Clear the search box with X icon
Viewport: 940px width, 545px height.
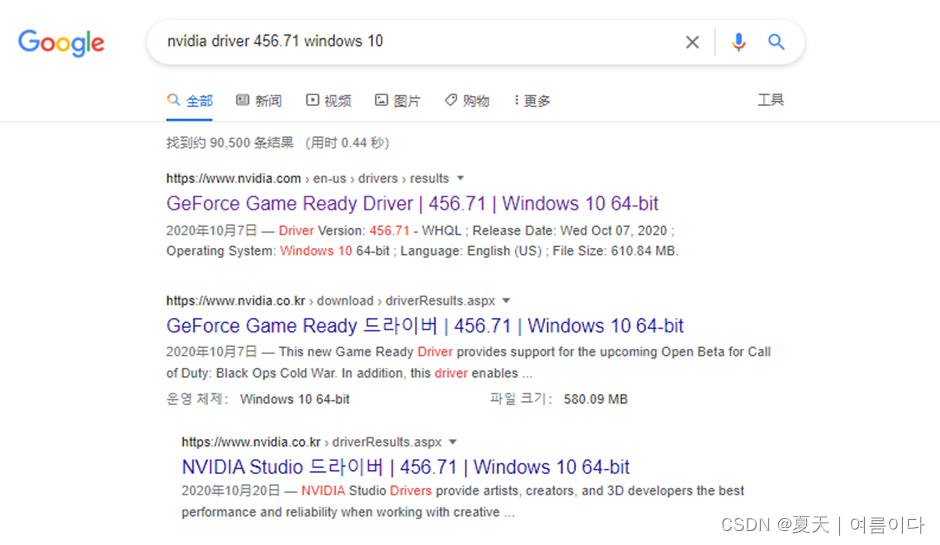(x=692, y=42)
